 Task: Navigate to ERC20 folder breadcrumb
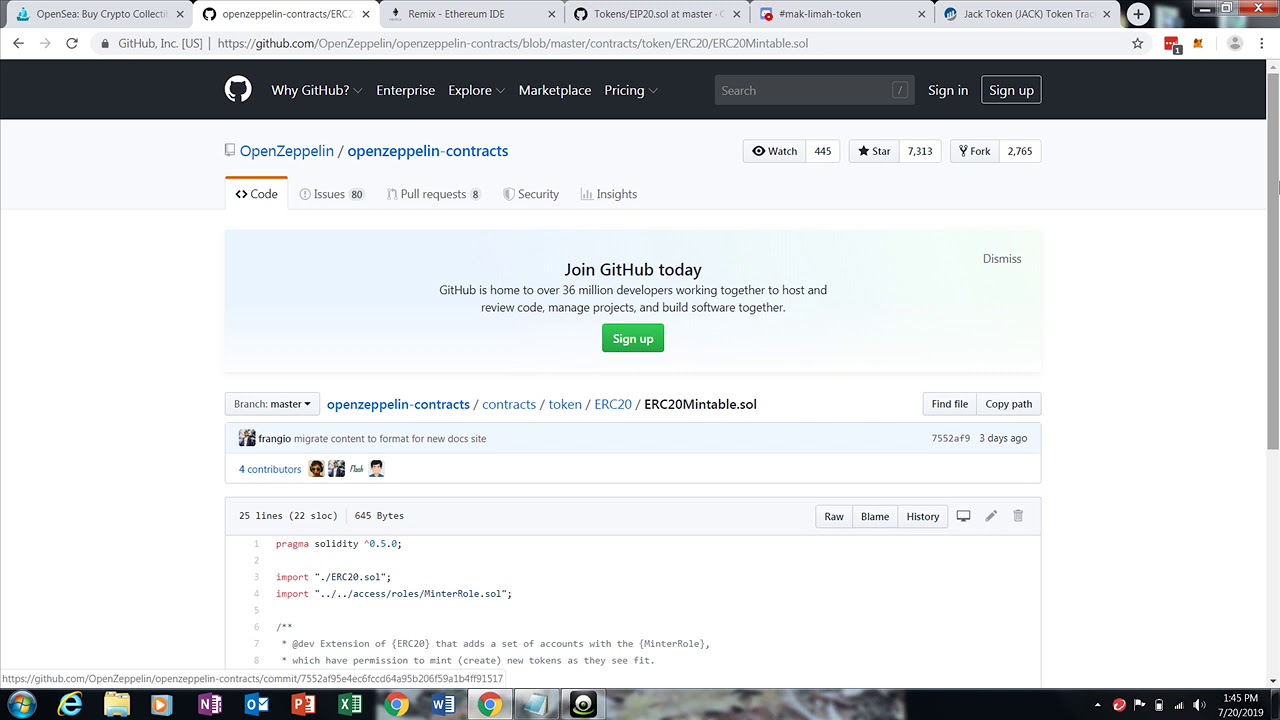(613, 404)
